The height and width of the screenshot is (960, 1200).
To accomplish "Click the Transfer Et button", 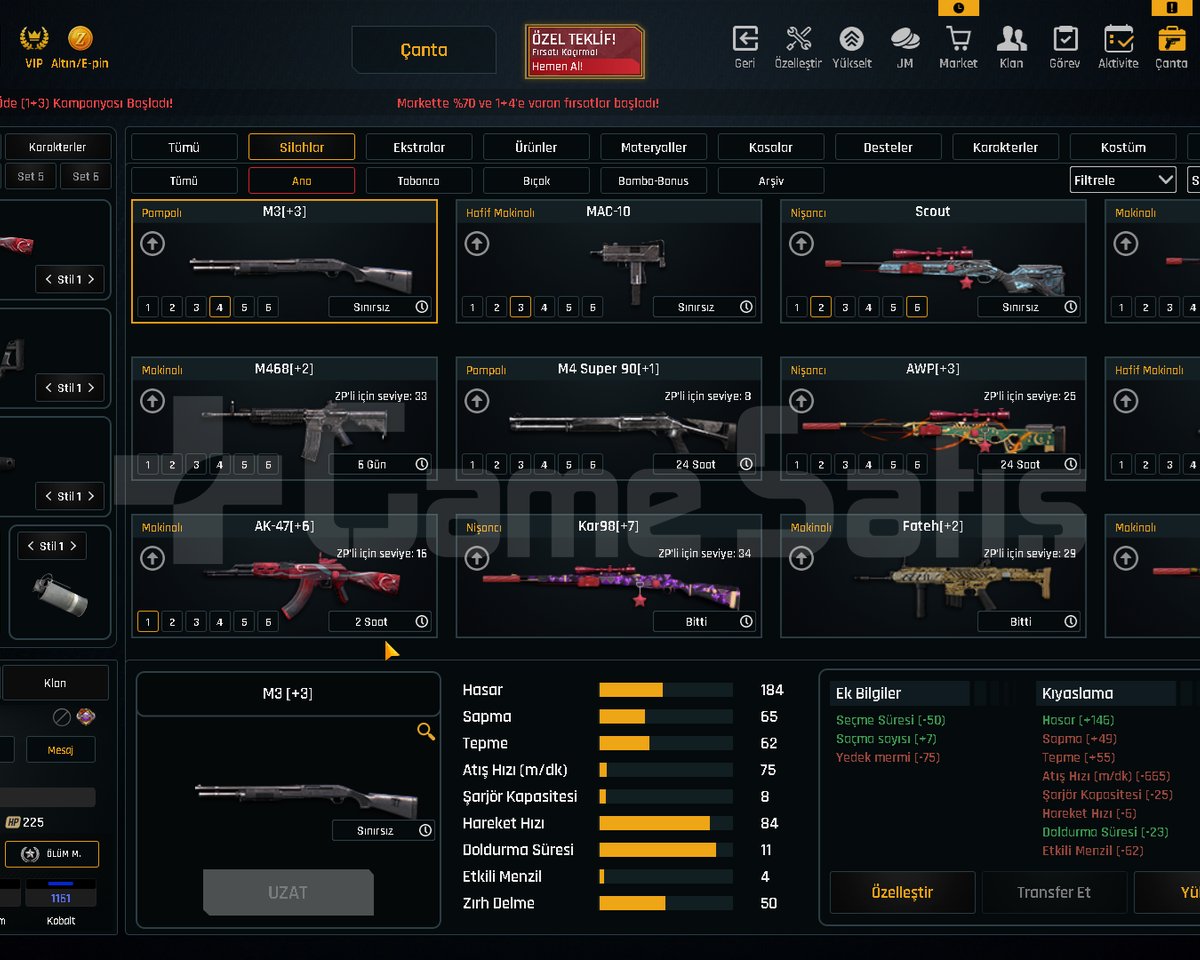I will tap(1054, 892).
